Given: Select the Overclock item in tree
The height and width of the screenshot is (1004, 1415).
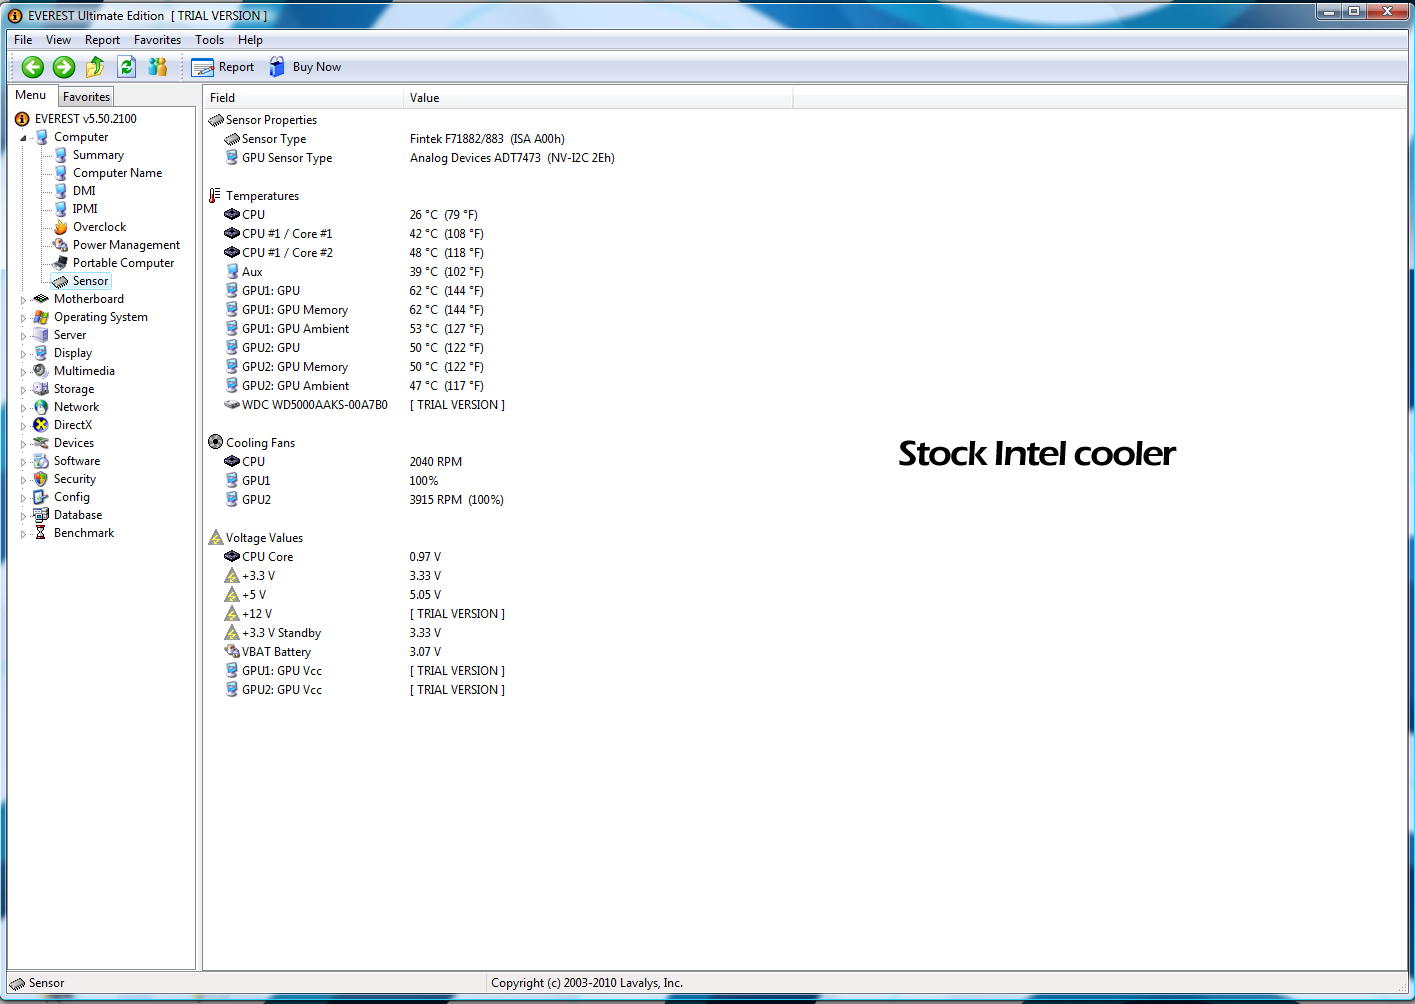Looking at the screenshot, I should click(x=99, y=227).
